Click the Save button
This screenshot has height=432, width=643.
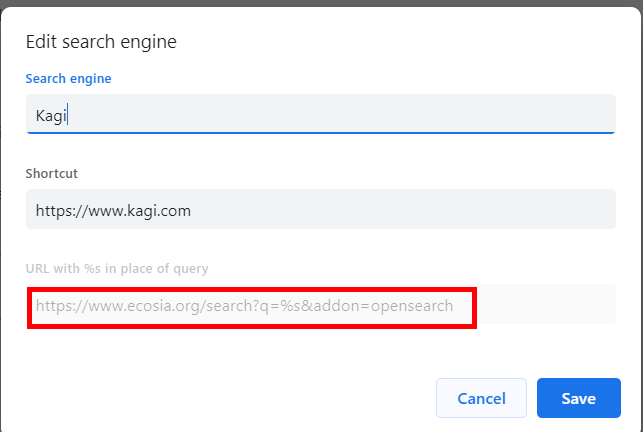point(578,398)
